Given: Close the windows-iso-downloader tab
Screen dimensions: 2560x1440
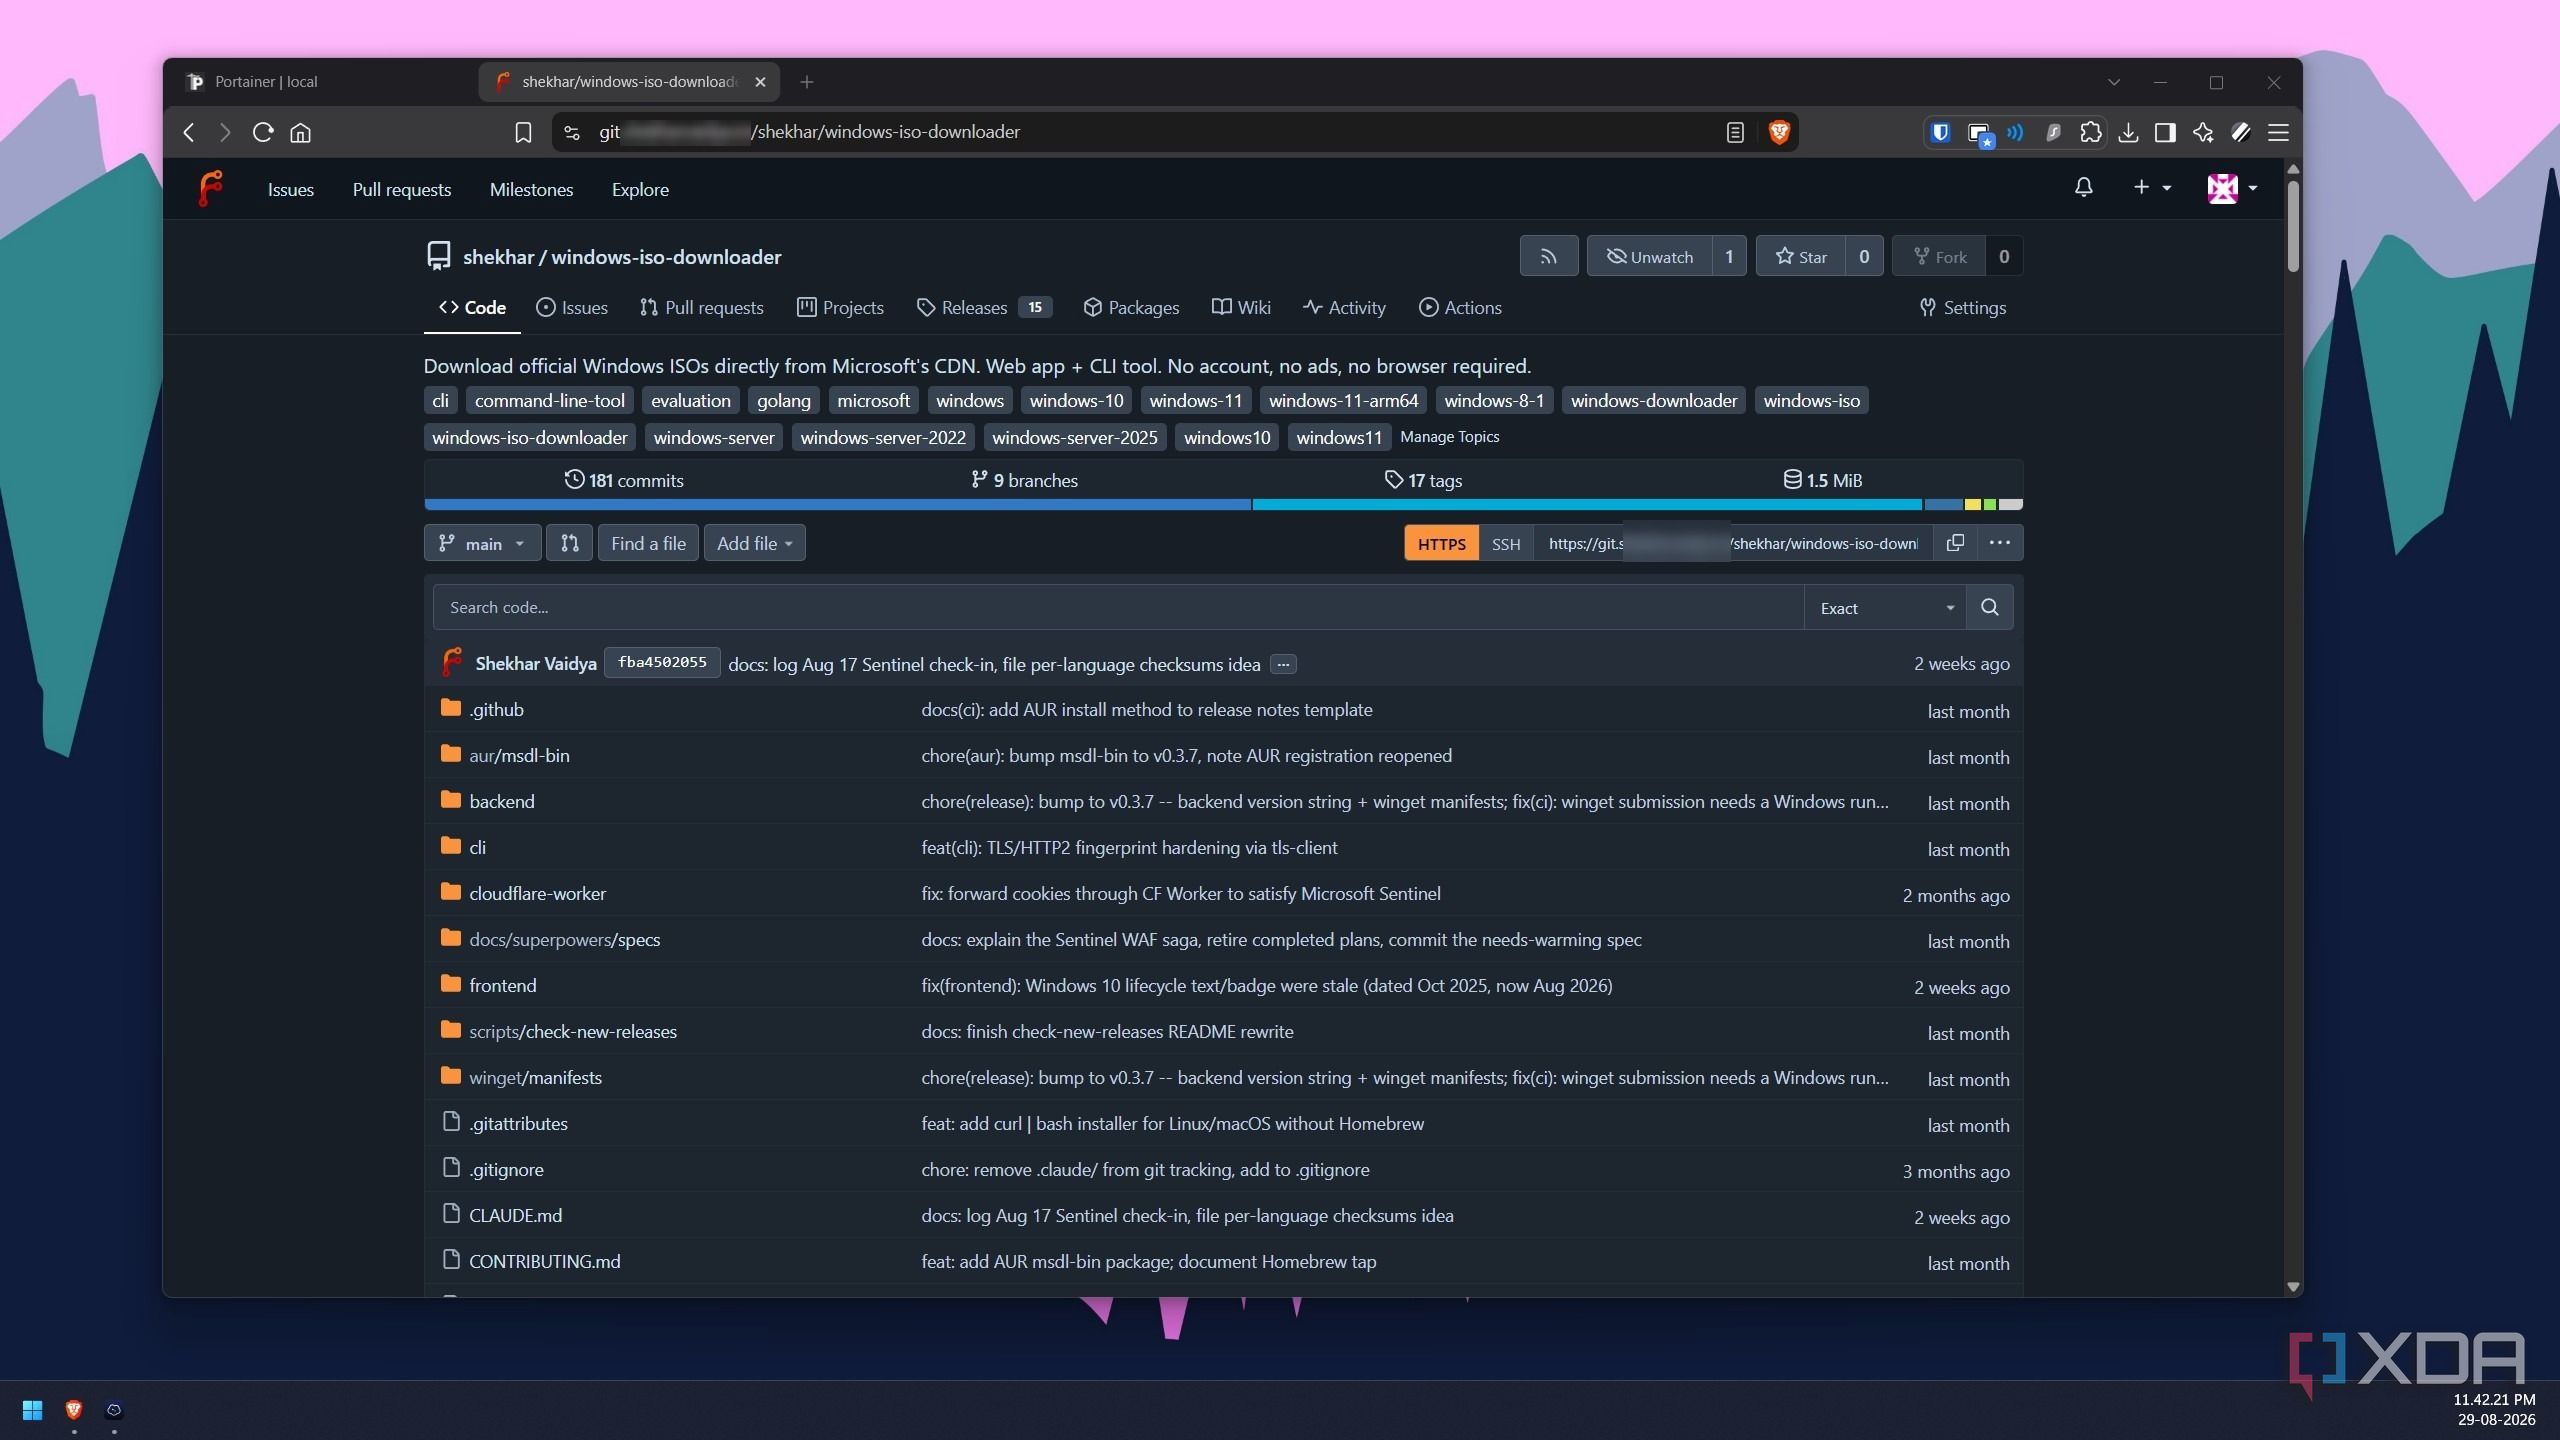Looking at the screenshot, I should pos(760,82).
